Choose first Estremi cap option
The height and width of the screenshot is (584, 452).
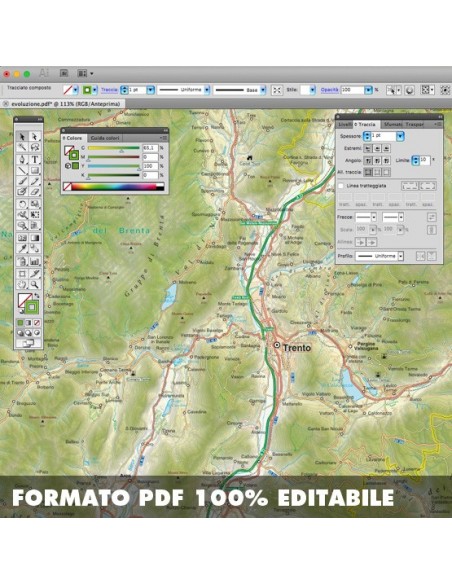[x=368, y=148]
